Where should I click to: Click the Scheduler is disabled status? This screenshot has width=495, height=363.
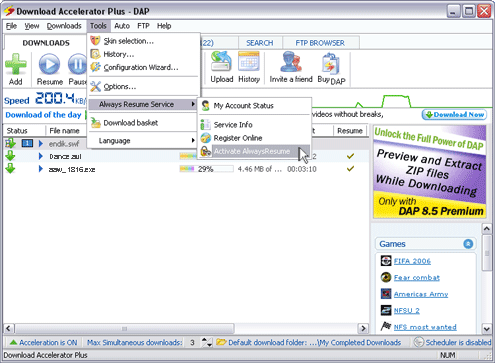[453, 342]
